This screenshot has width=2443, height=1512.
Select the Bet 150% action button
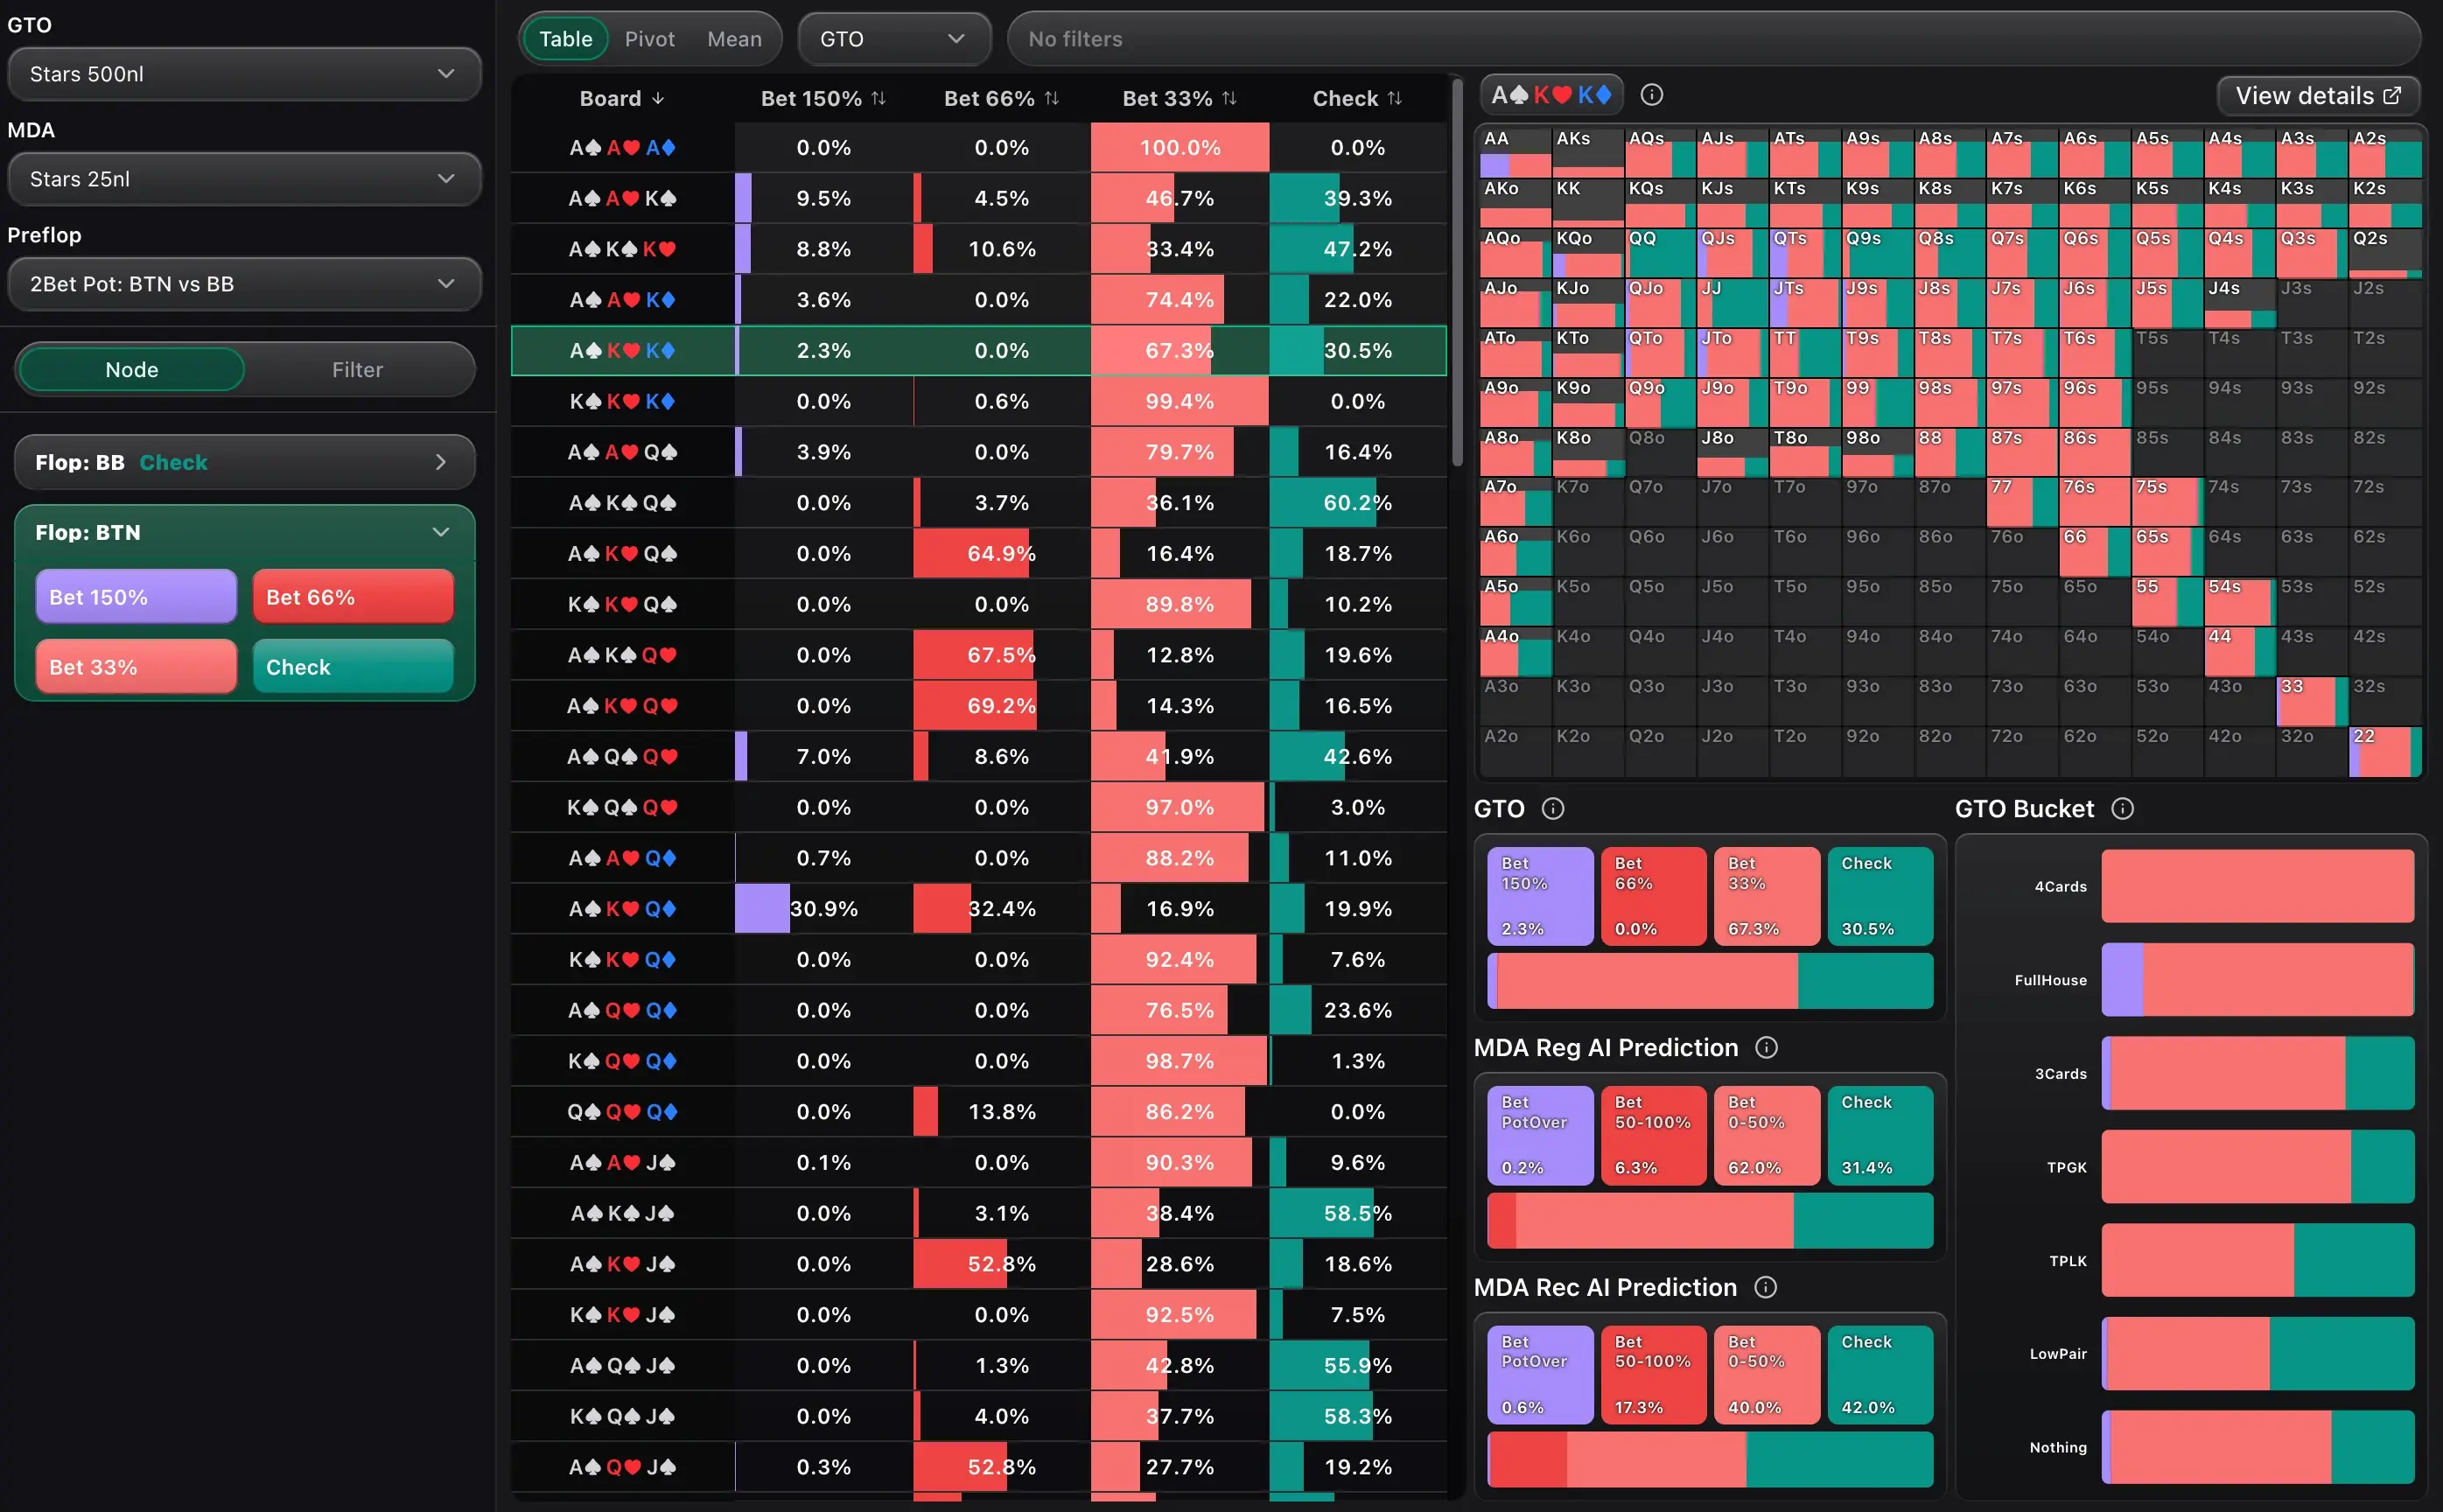click(136, 597)
